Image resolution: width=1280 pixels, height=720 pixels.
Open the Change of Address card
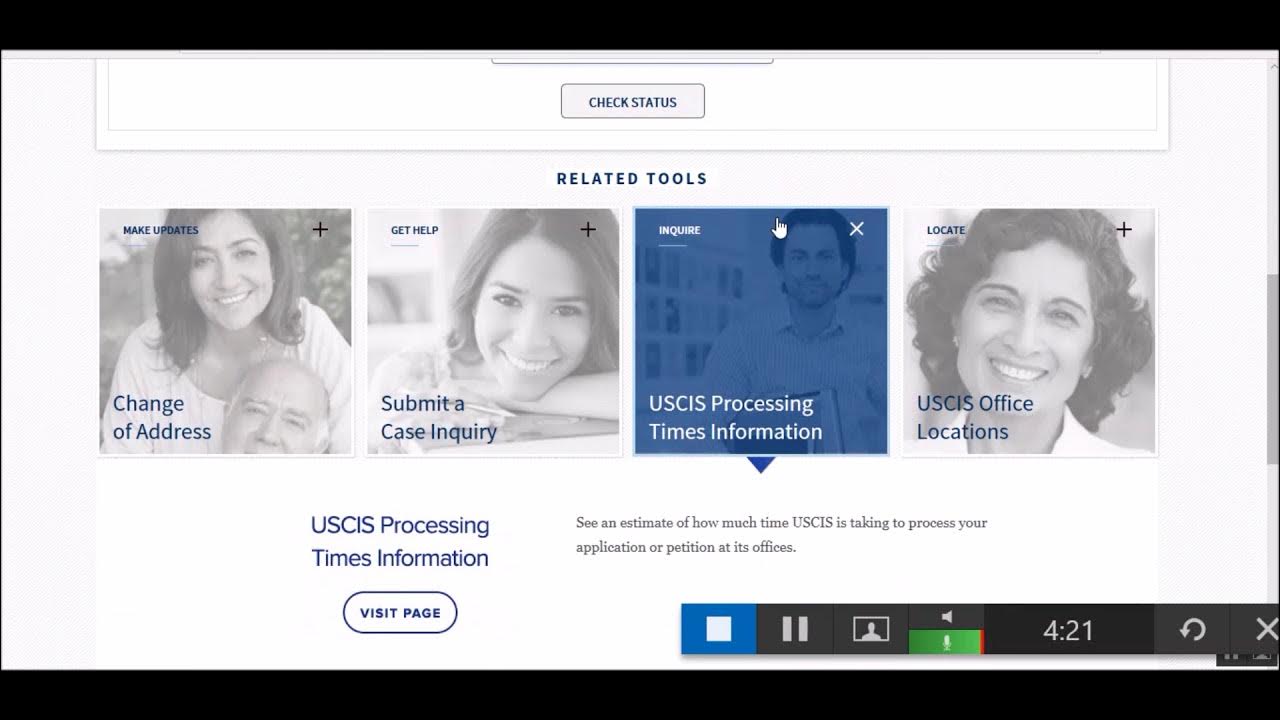point(225,332)
